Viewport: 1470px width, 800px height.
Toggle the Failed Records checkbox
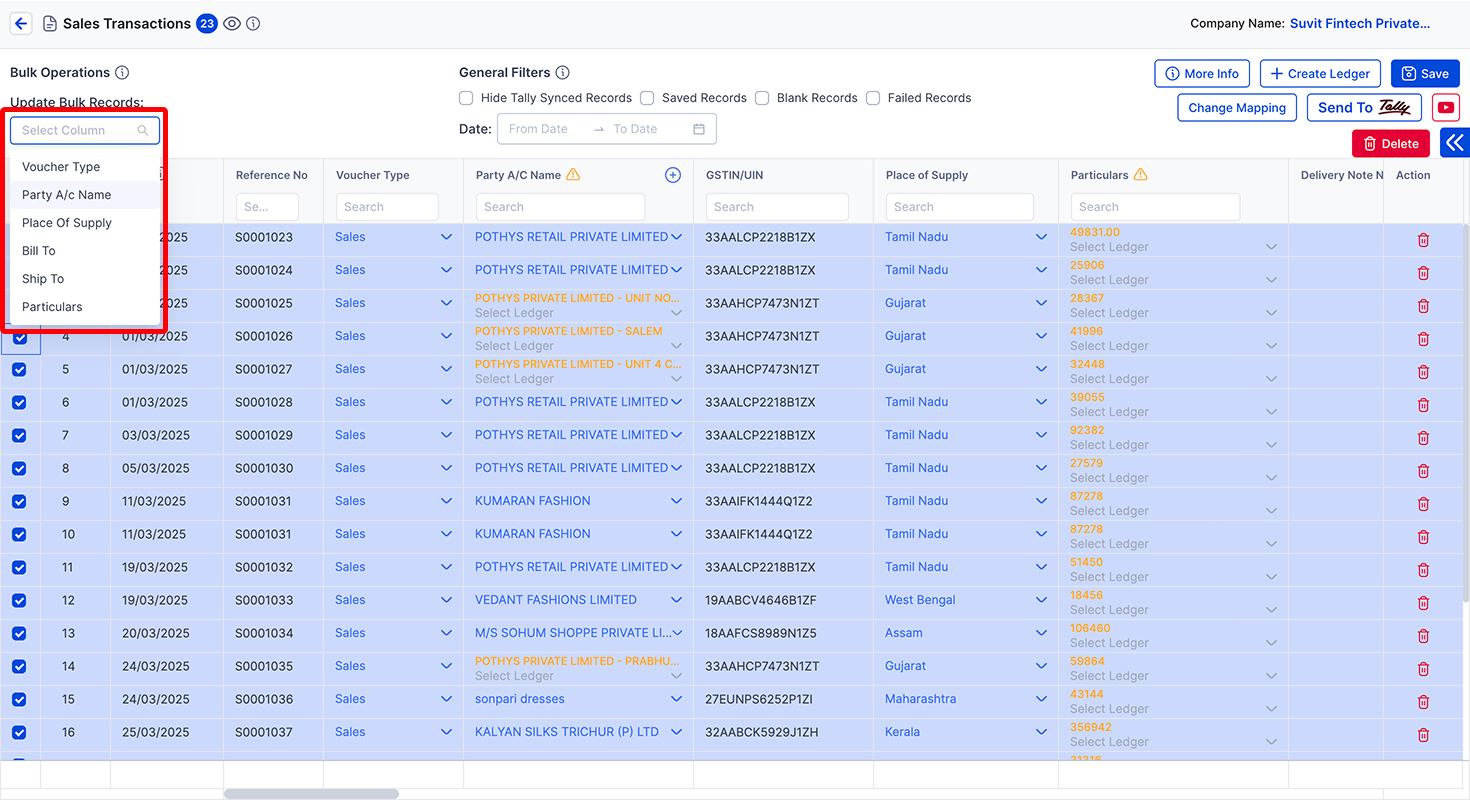tap(873, 98)
